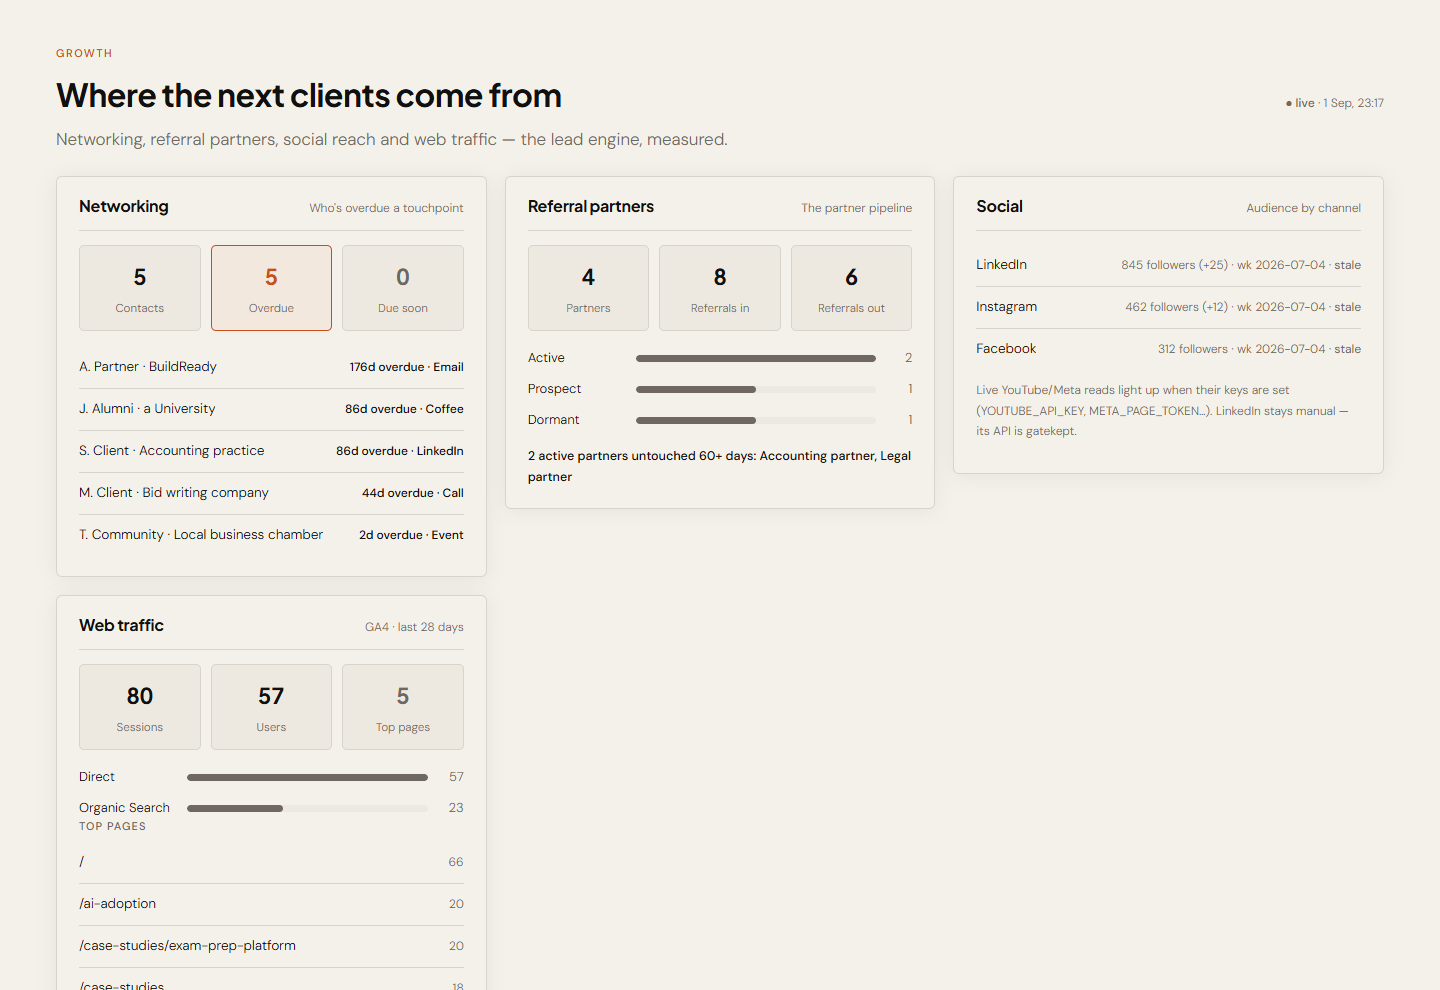Click the '86d overdue · Coffee' status
This screenshot has width=1440, height=990.
tap(404, 409)
